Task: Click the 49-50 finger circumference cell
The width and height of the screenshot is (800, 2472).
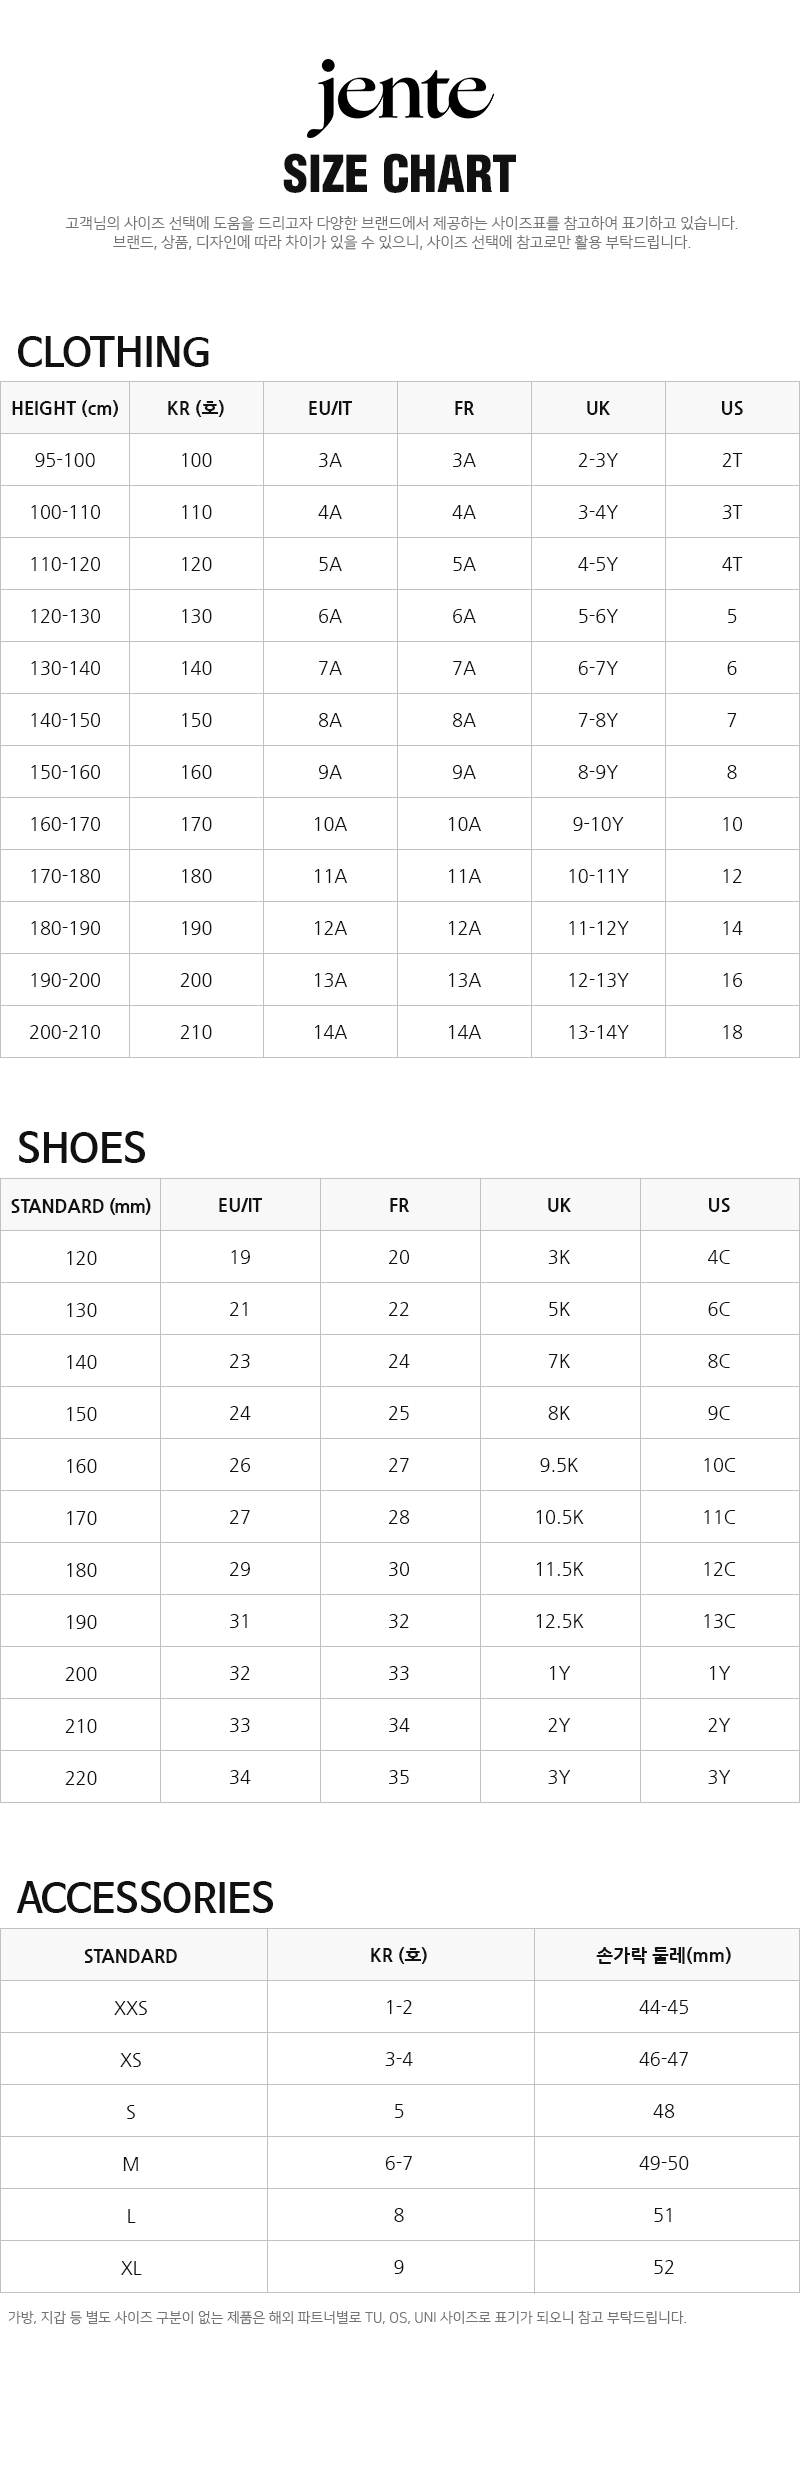Action: click(x=664, y=2164)
